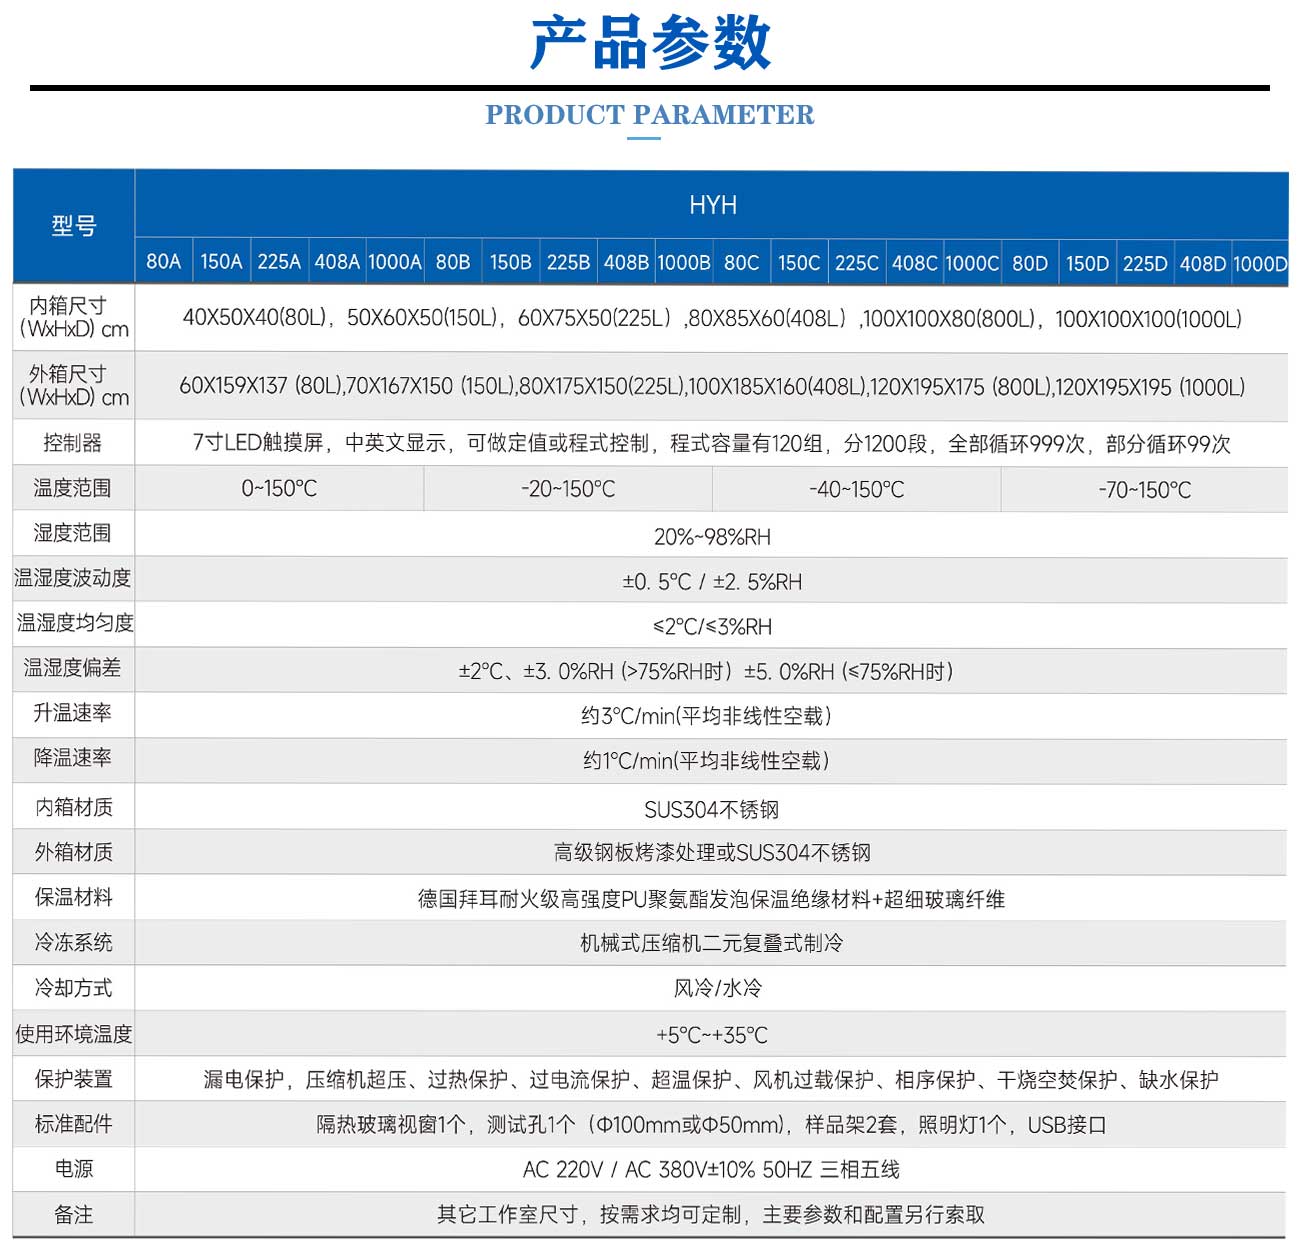Click the 温度范围 row label

click(x=73, y=488)
